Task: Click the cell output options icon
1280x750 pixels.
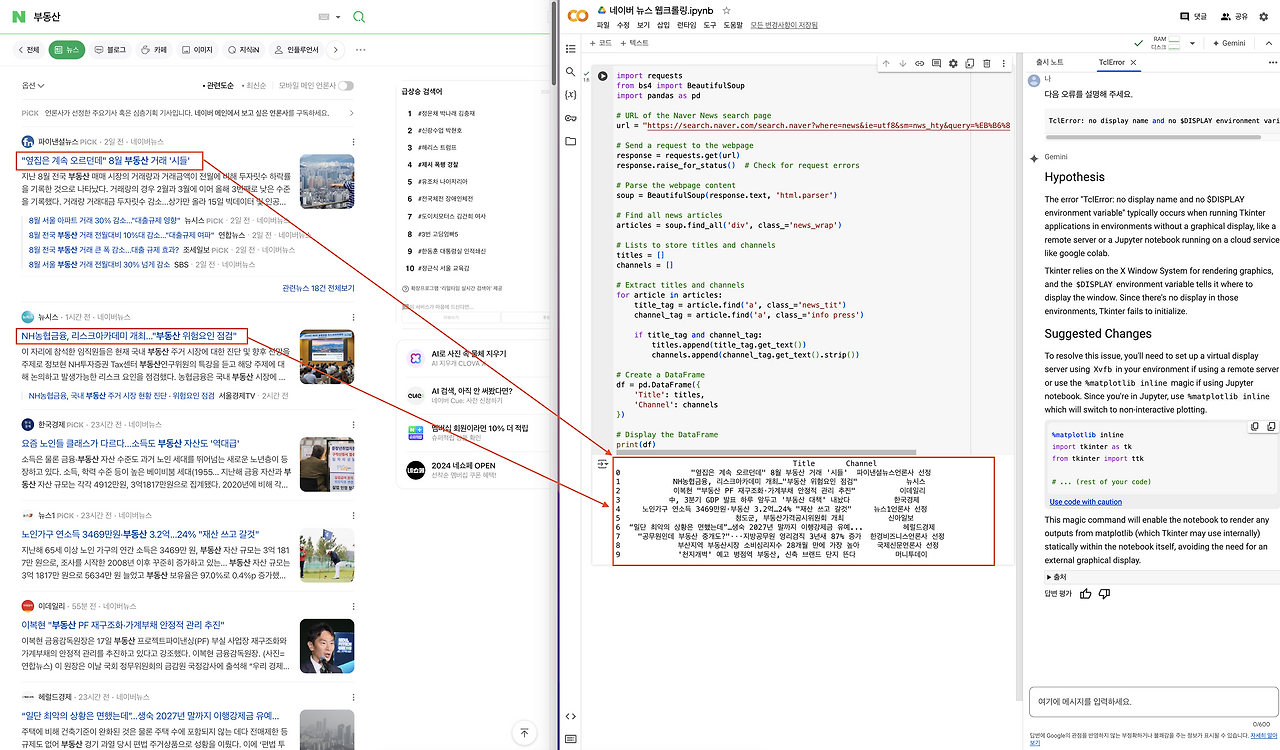Action: pos(603,464)
